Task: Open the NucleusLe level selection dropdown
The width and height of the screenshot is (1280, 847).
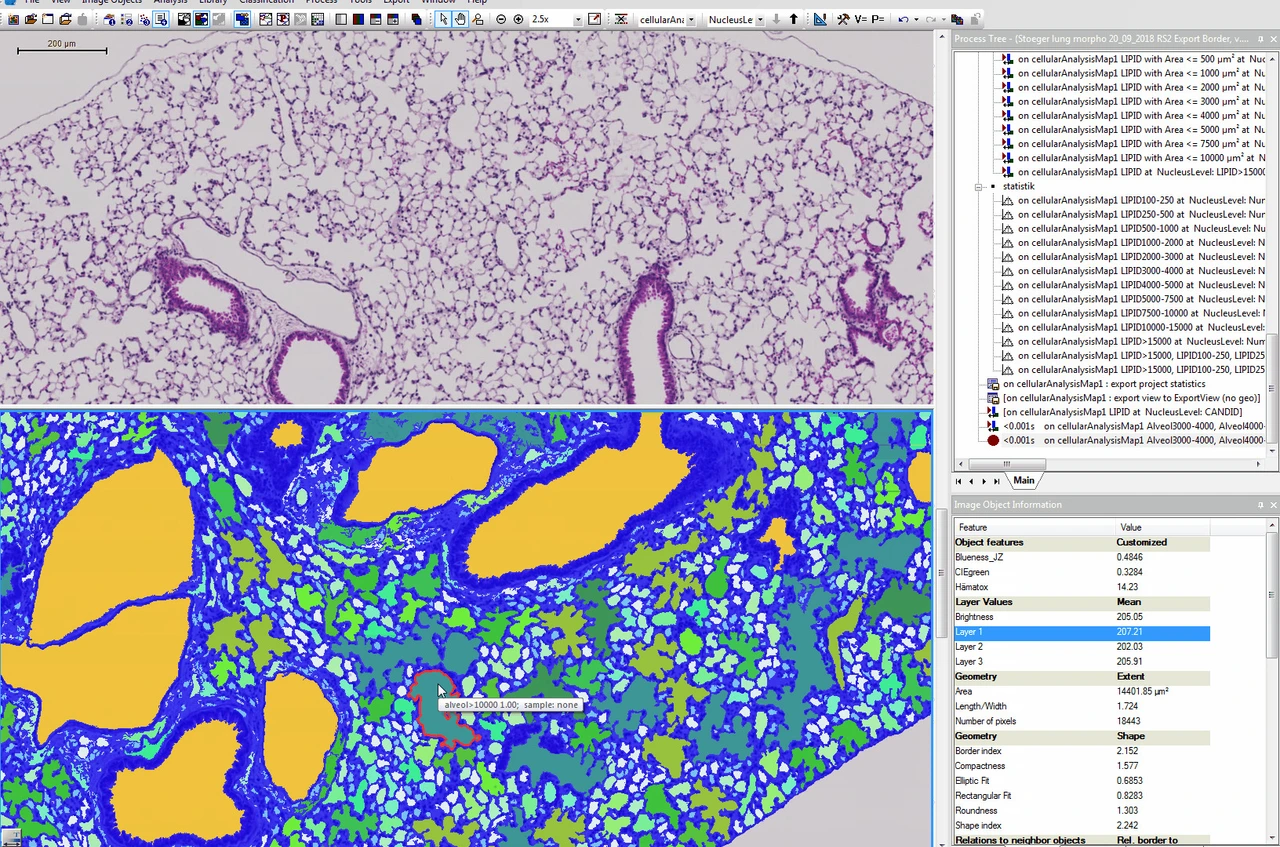Action: 758,18
